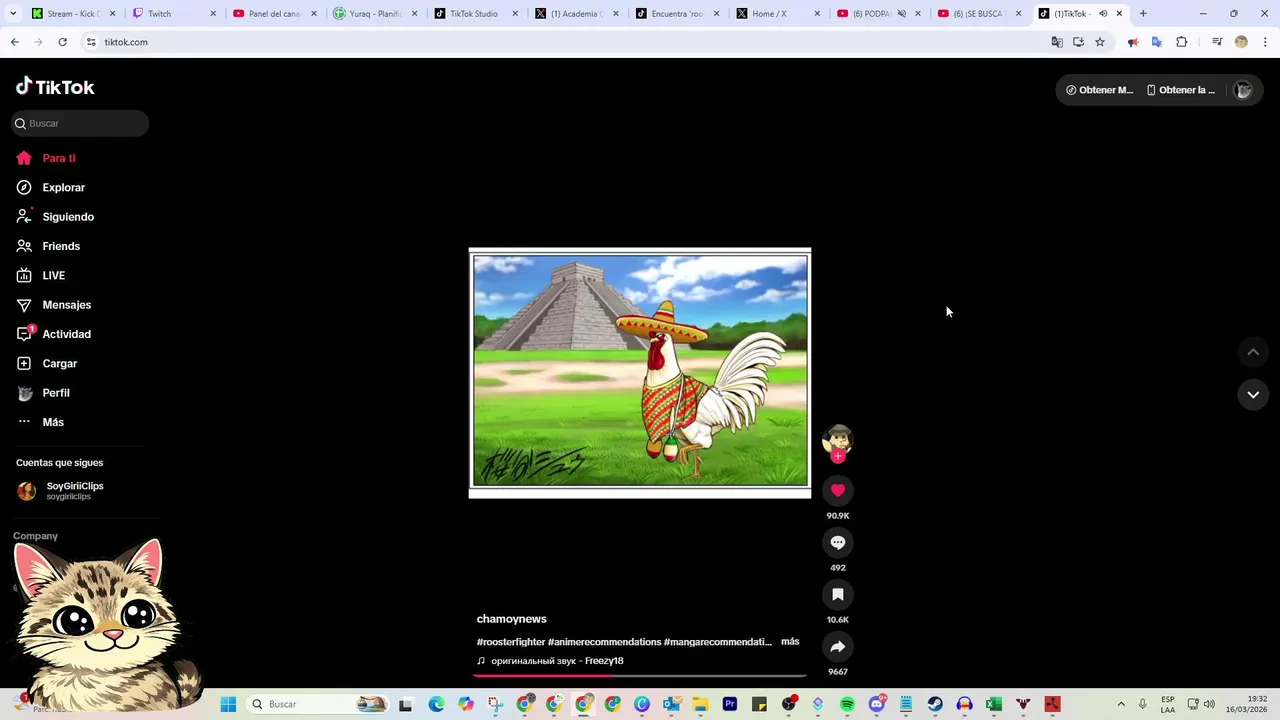Click Obtener M... button
Screen dimensions: 1280x720
[1099, 90]
